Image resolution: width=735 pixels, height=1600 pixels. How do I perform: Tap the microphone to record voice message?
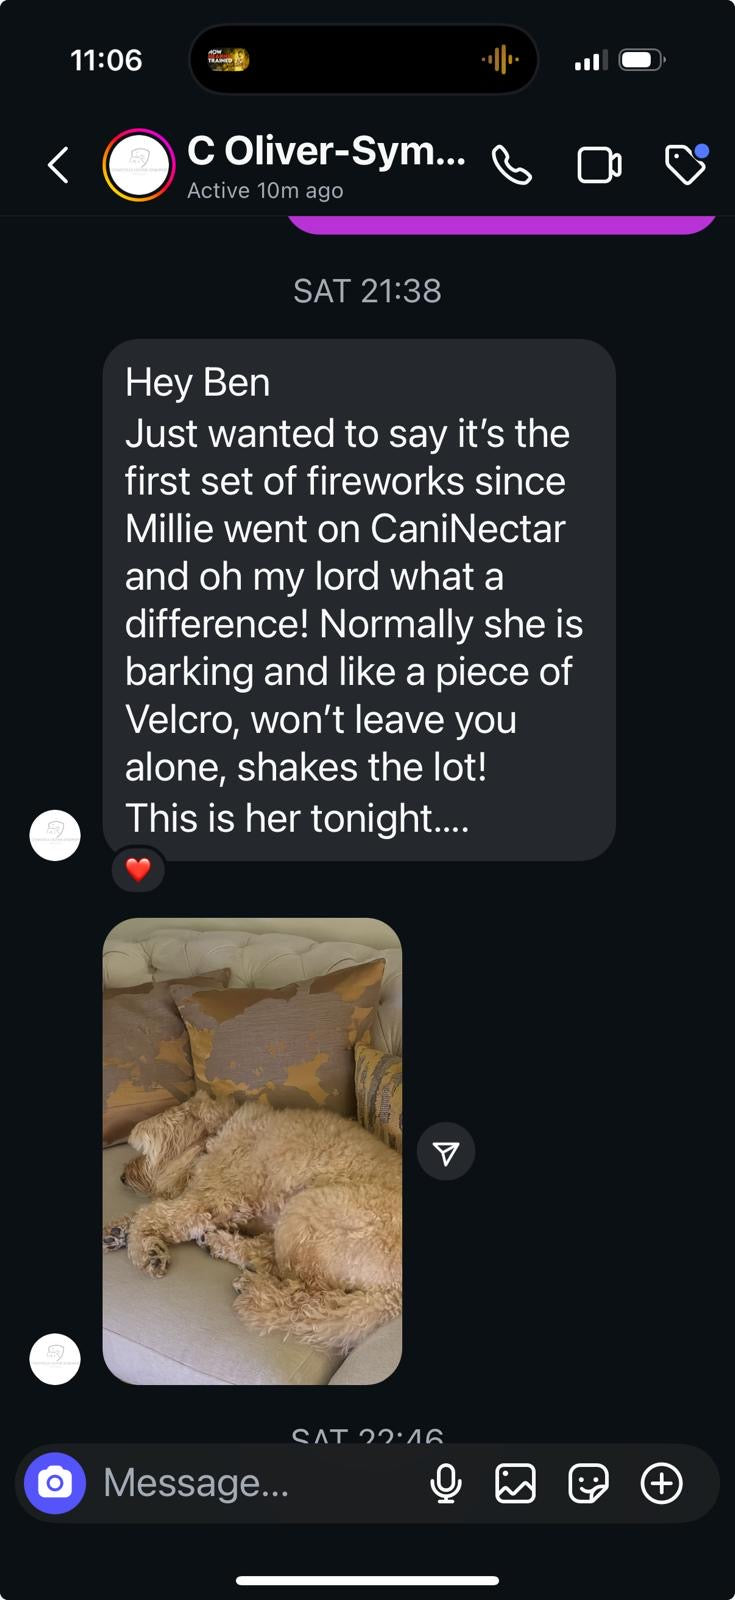(446, 1483)
